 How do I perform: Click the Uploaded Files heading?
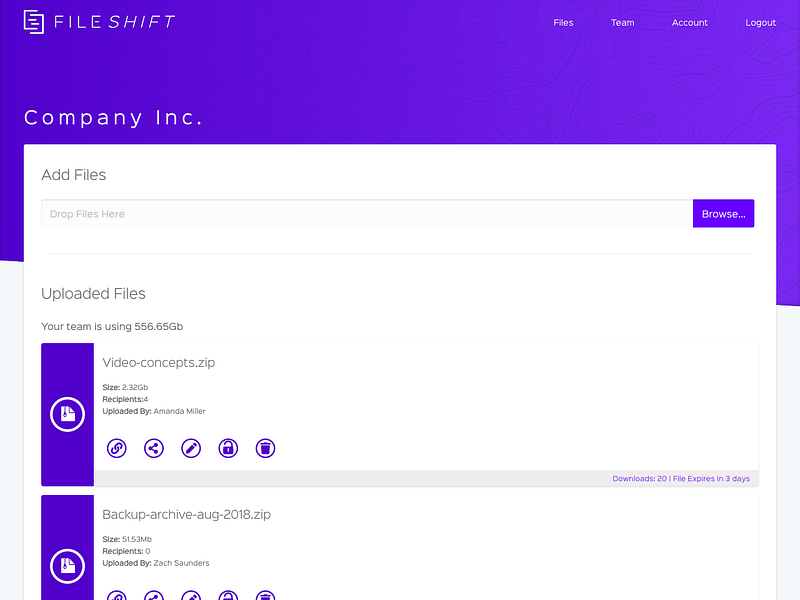93,294
